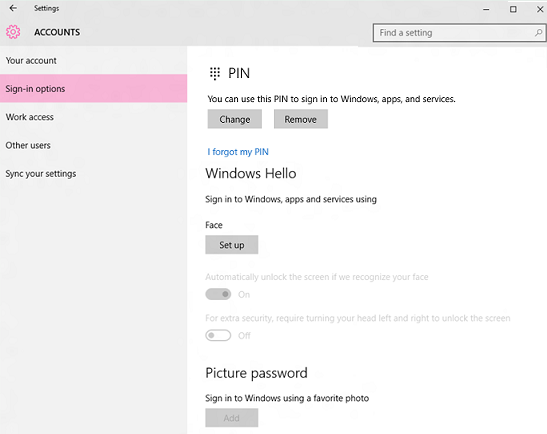Image resolution: width=547 pixels, height=434 pixels.
Task: Toggle automatic face unlock switch
Action: point(218,294)
